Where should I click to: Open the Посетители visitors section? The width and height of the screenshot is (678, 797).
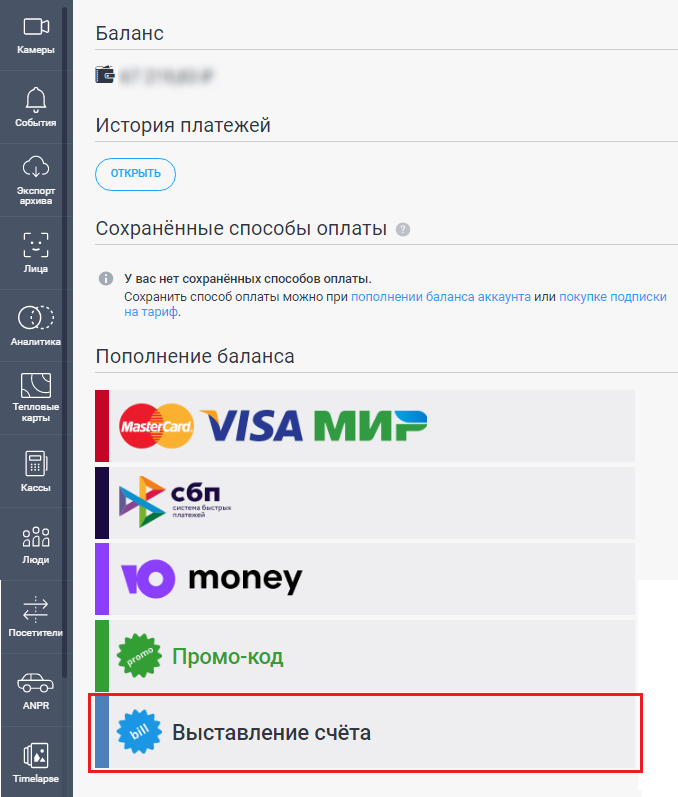[x=36, y=617]
